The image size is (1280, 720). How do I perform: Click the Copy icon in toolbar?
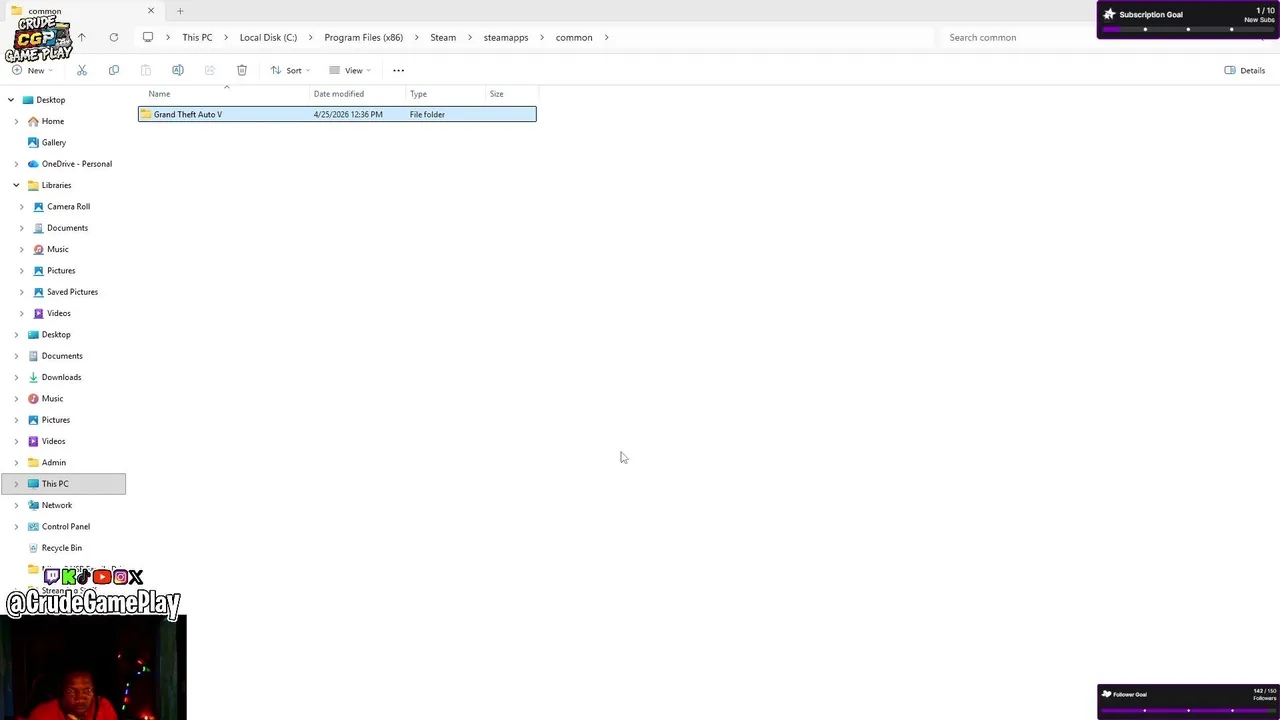114,70
